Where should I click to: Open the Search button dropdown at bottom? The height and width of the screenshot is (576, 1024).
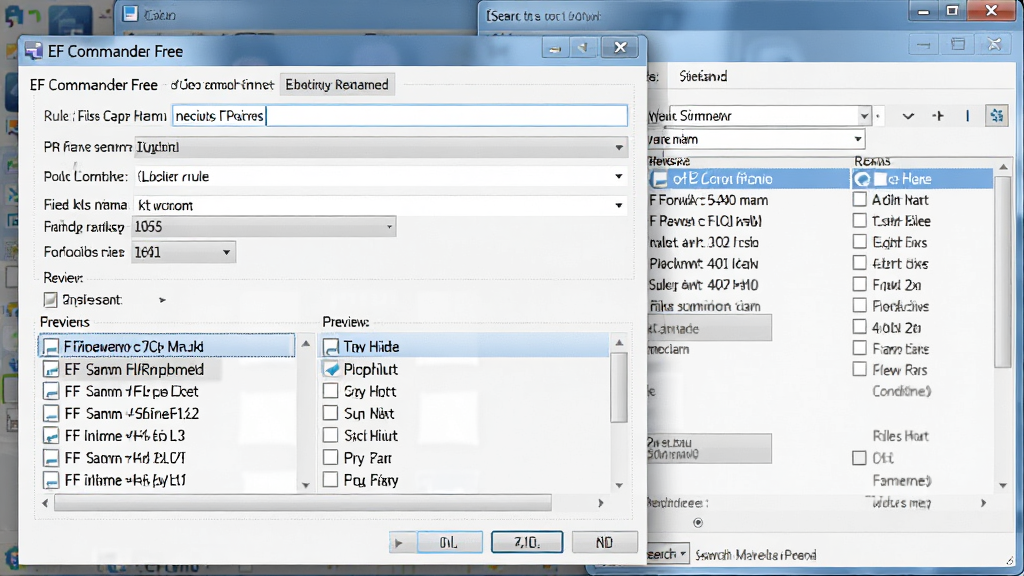click(683, 554)
